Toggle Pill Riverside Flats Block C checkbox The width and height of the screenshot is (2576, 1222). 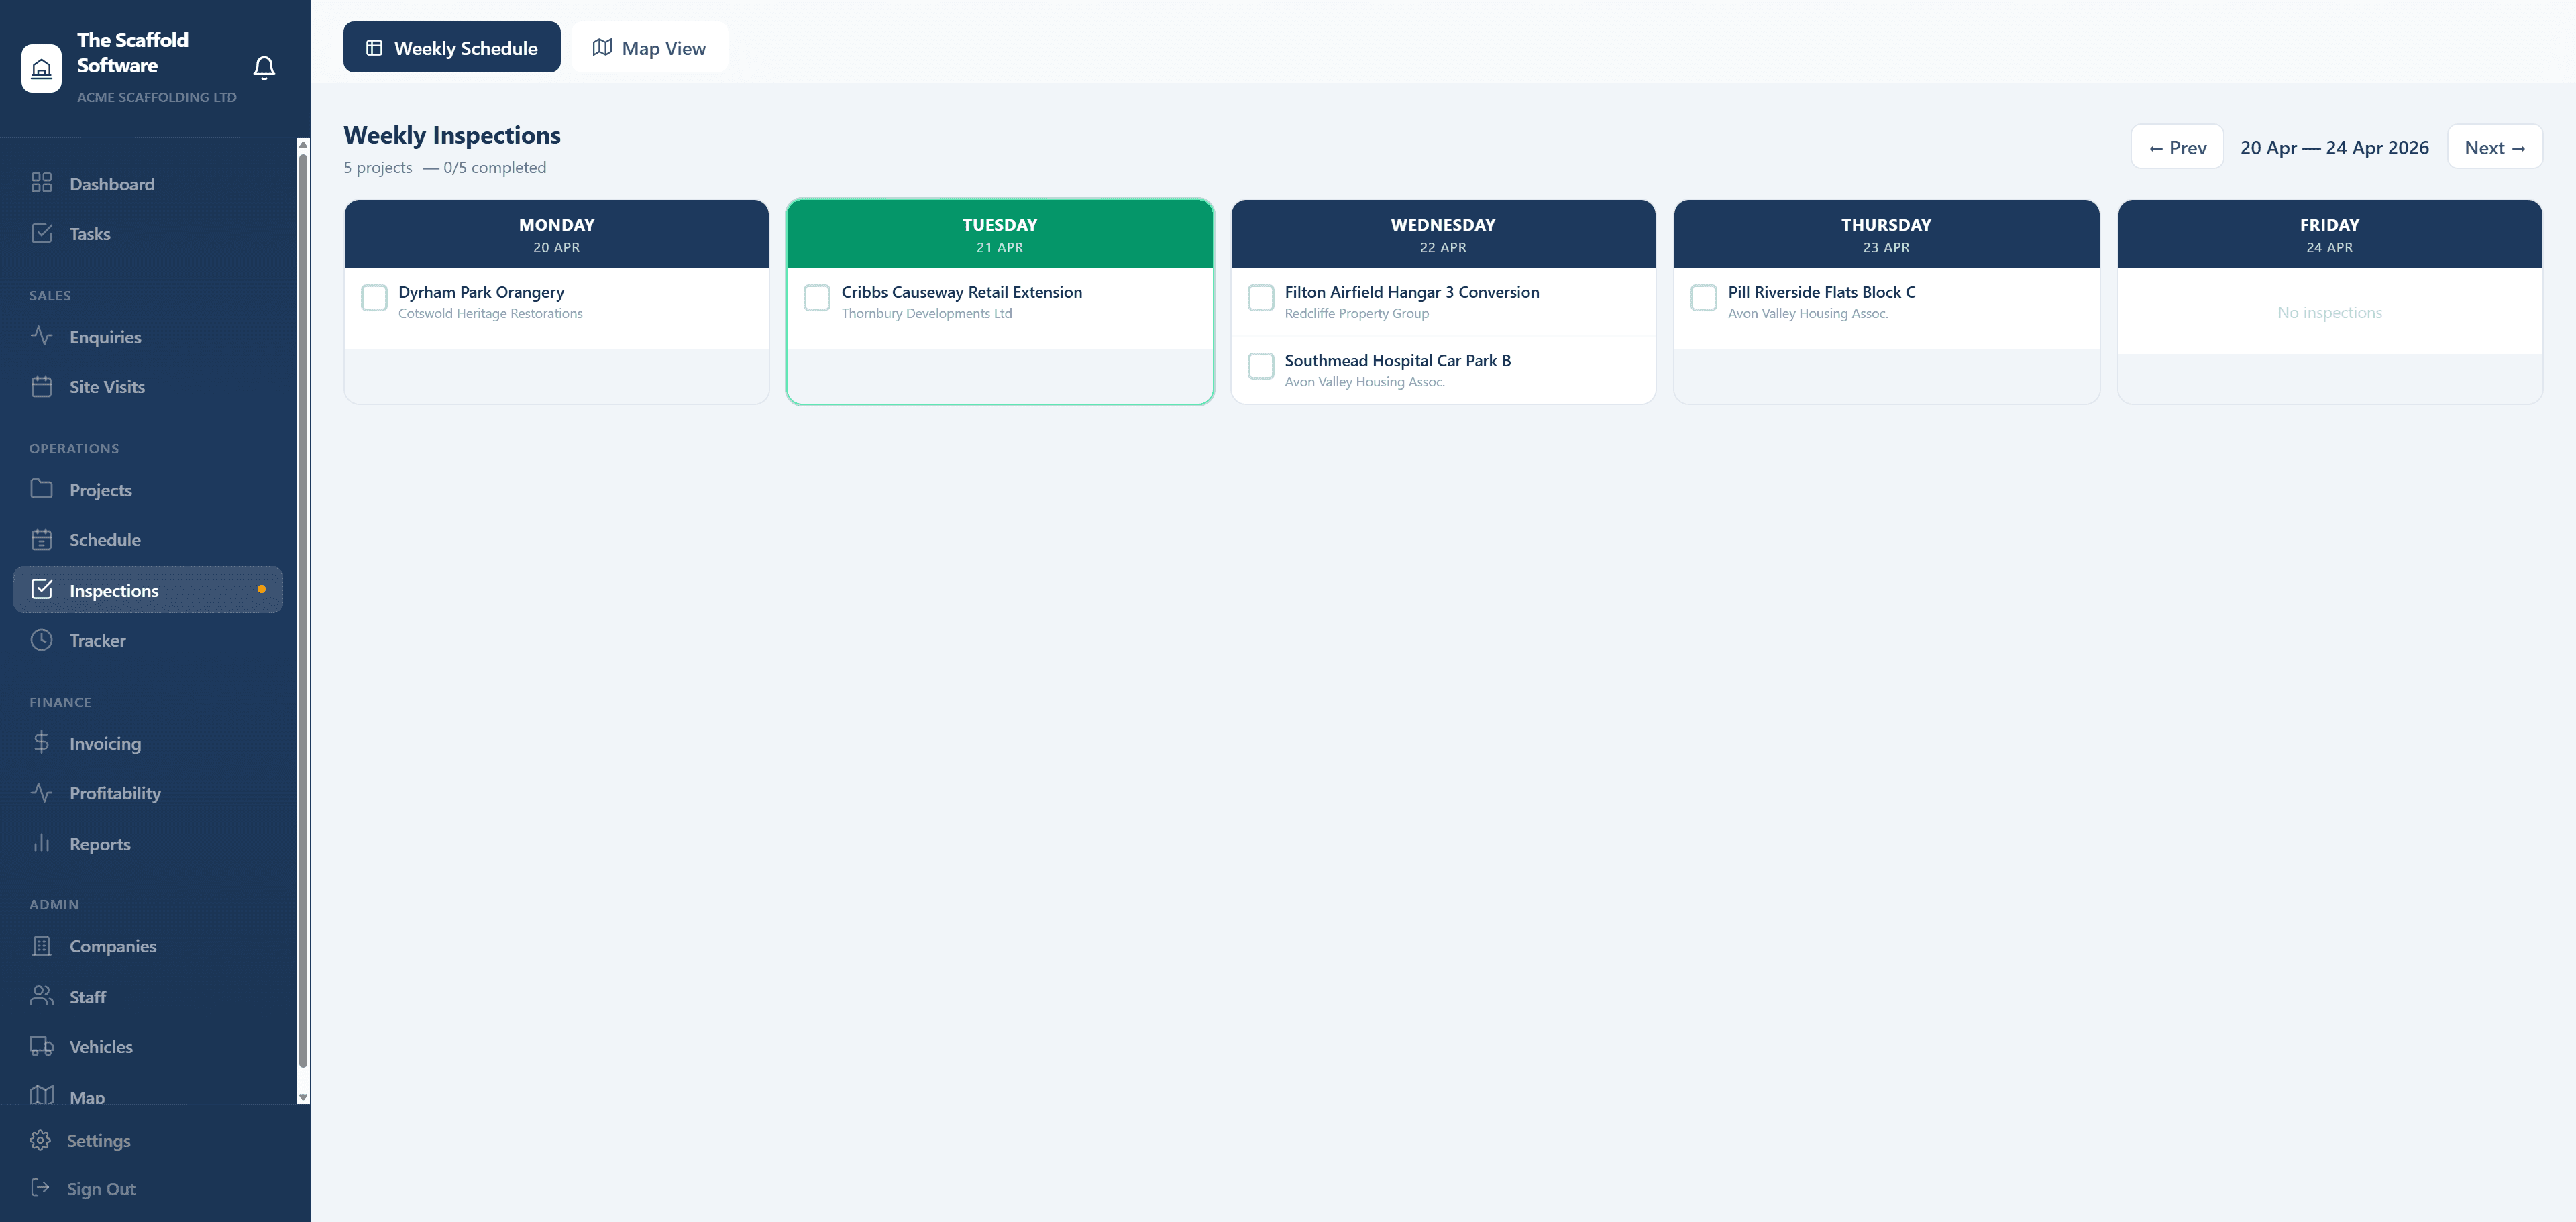tap(1704, 297)
